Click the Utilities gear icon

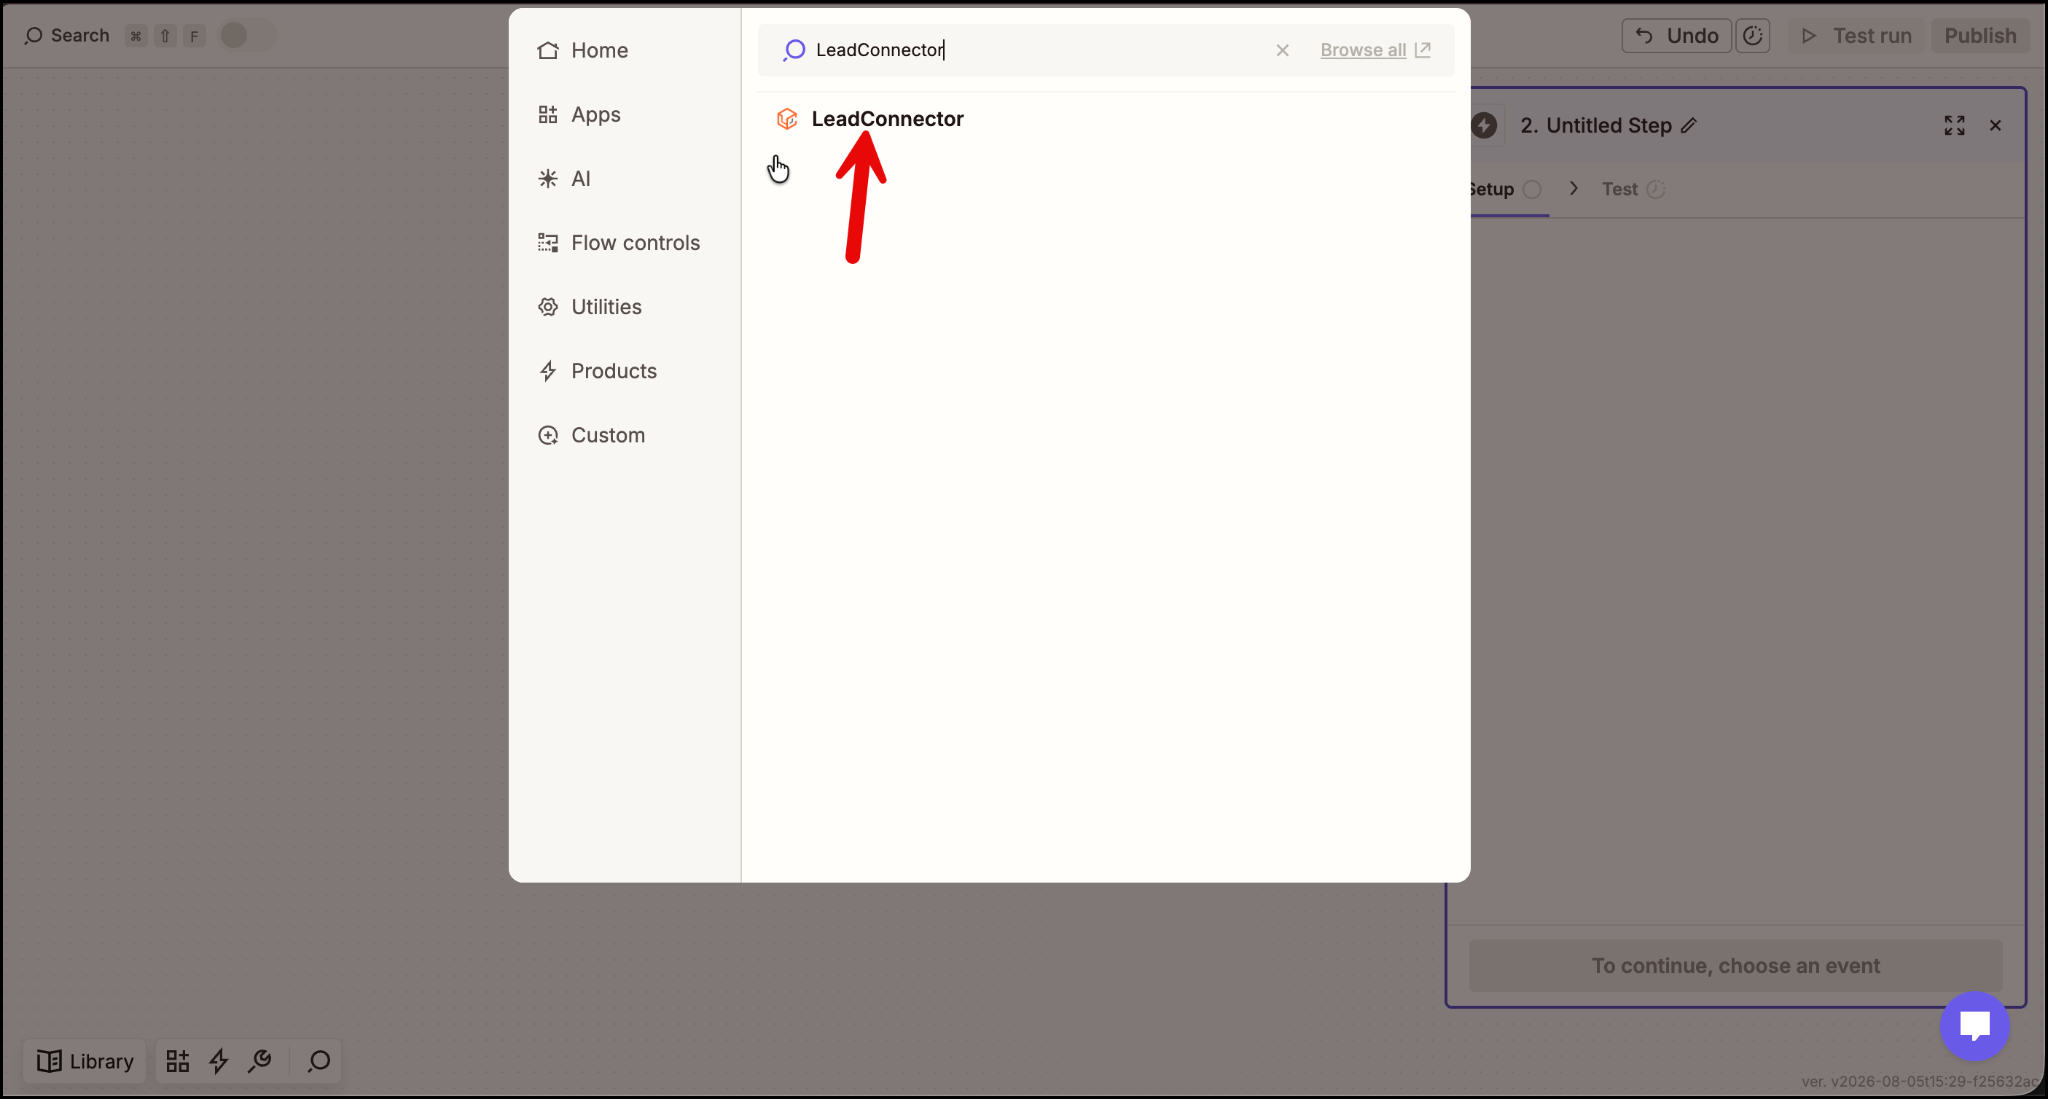pos(548,306)
